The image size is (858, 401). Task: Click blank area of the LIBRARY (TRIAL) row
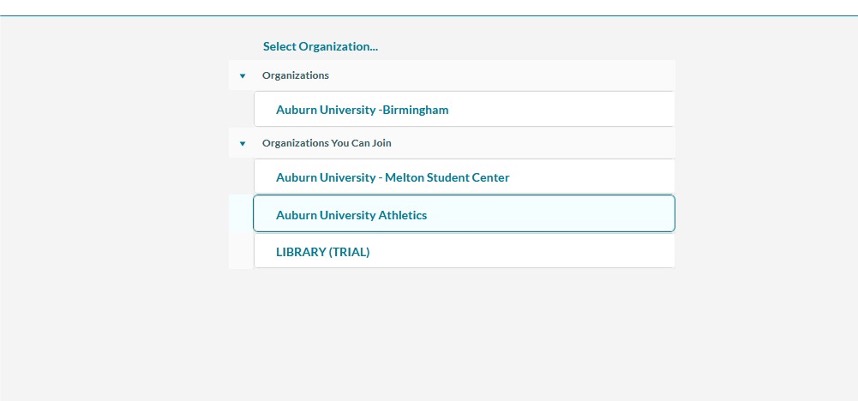[523, 252]
